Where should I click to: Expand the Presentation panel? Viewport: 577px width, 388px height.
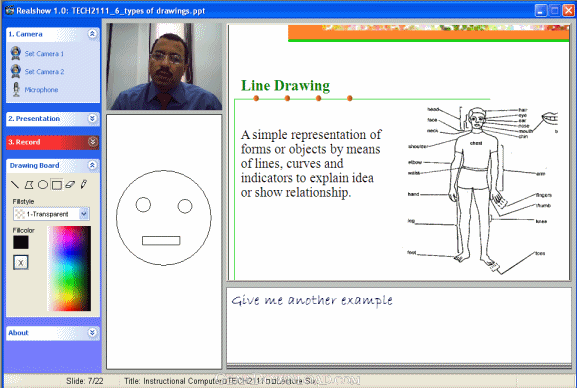click(92, 119)
